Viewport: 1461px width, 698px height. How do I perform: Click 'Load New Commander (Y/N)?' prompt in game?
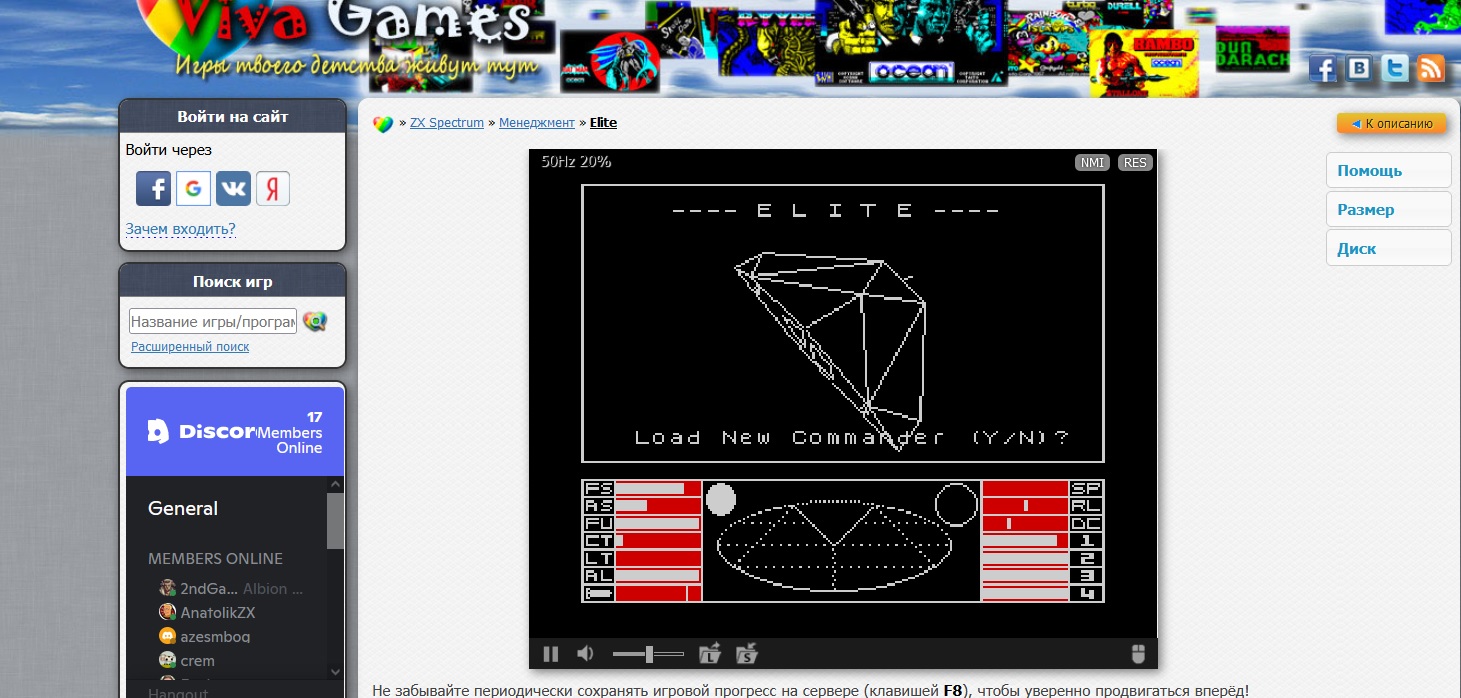(x=852, y=437)
